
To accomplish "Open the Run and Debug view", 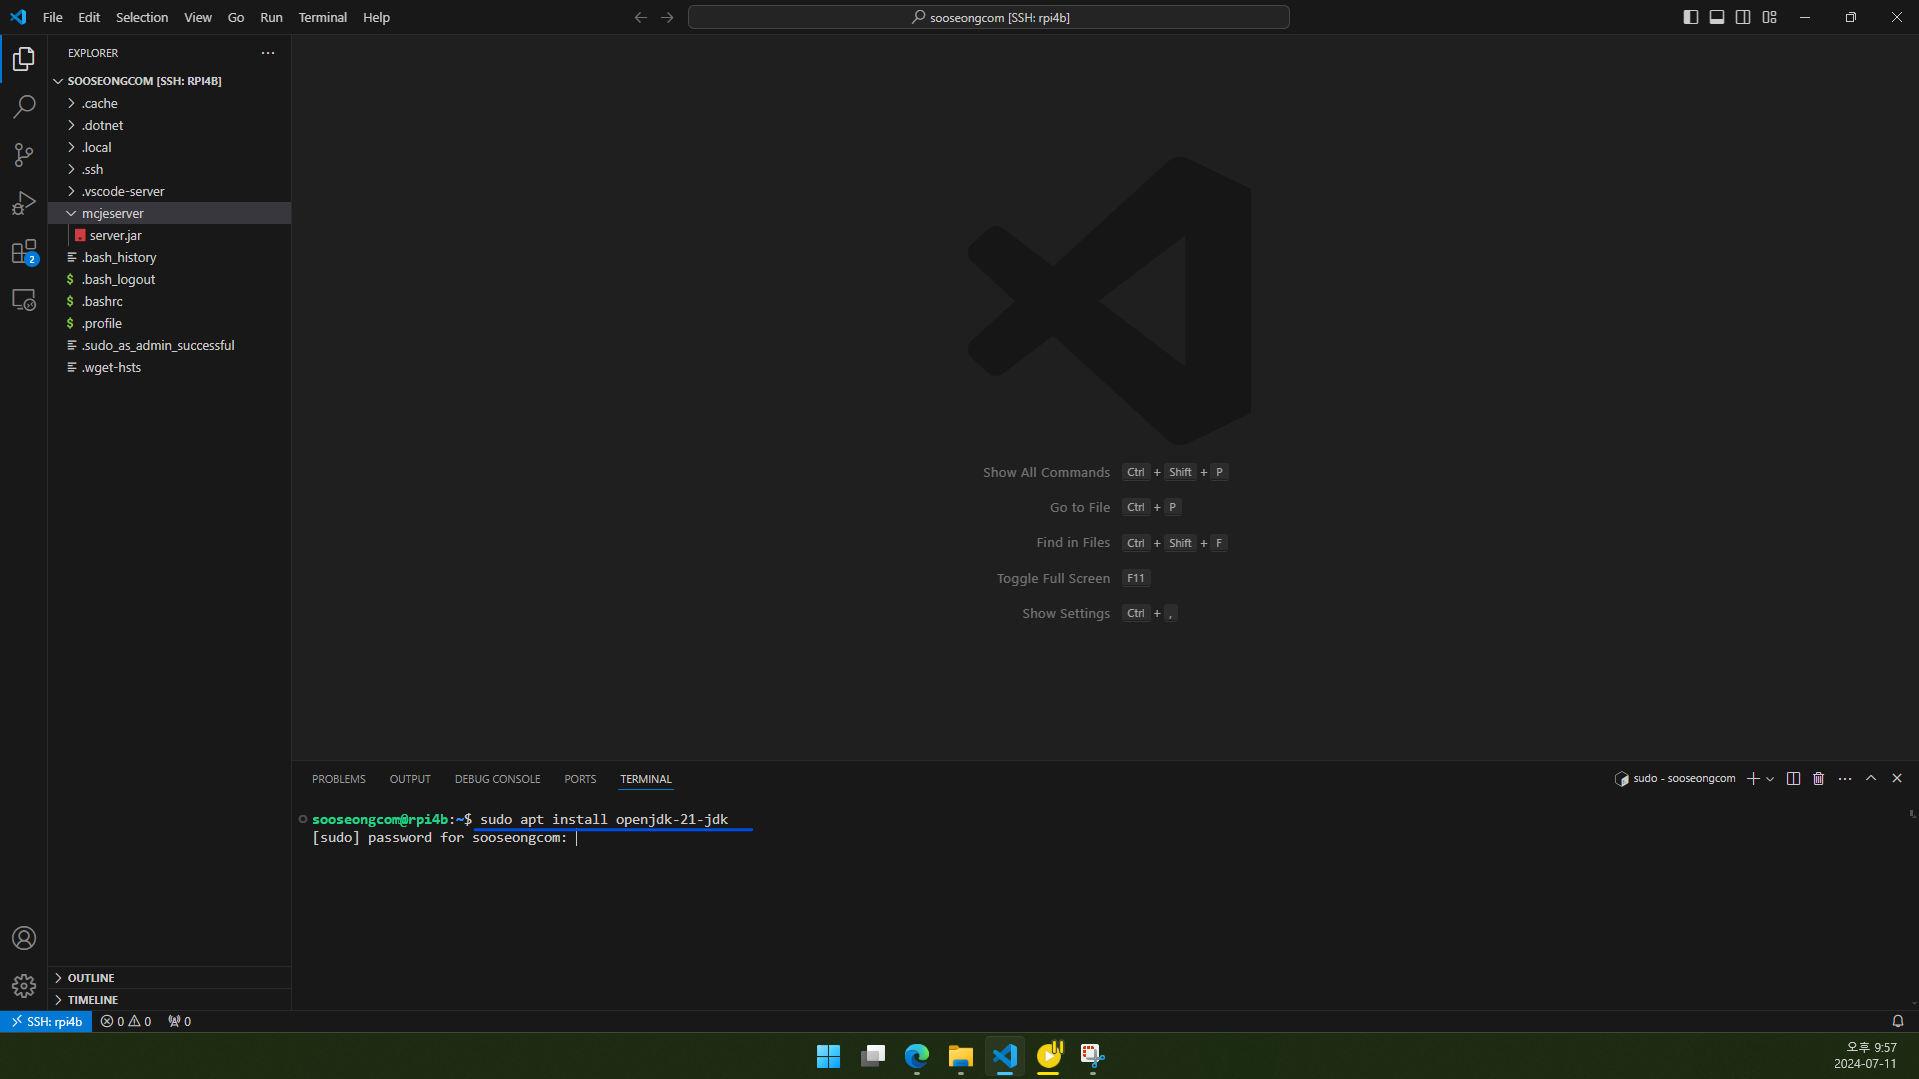I will click(x=24, y=203).
